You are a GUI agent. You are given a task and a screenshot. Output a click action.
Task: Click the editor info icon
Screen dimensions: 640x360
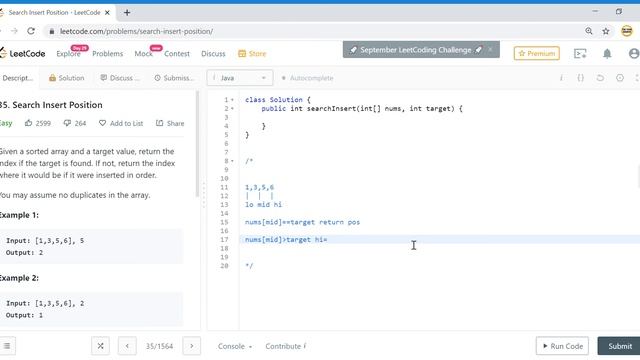(561, 78)
